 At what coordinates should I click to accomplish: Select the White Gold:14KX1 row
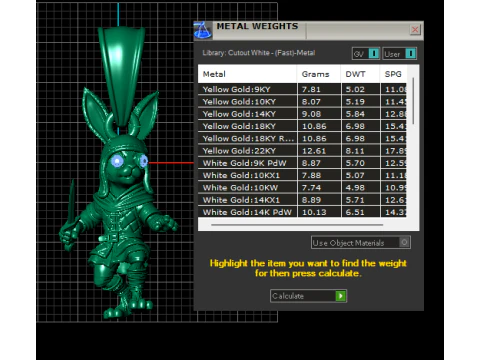302,200
